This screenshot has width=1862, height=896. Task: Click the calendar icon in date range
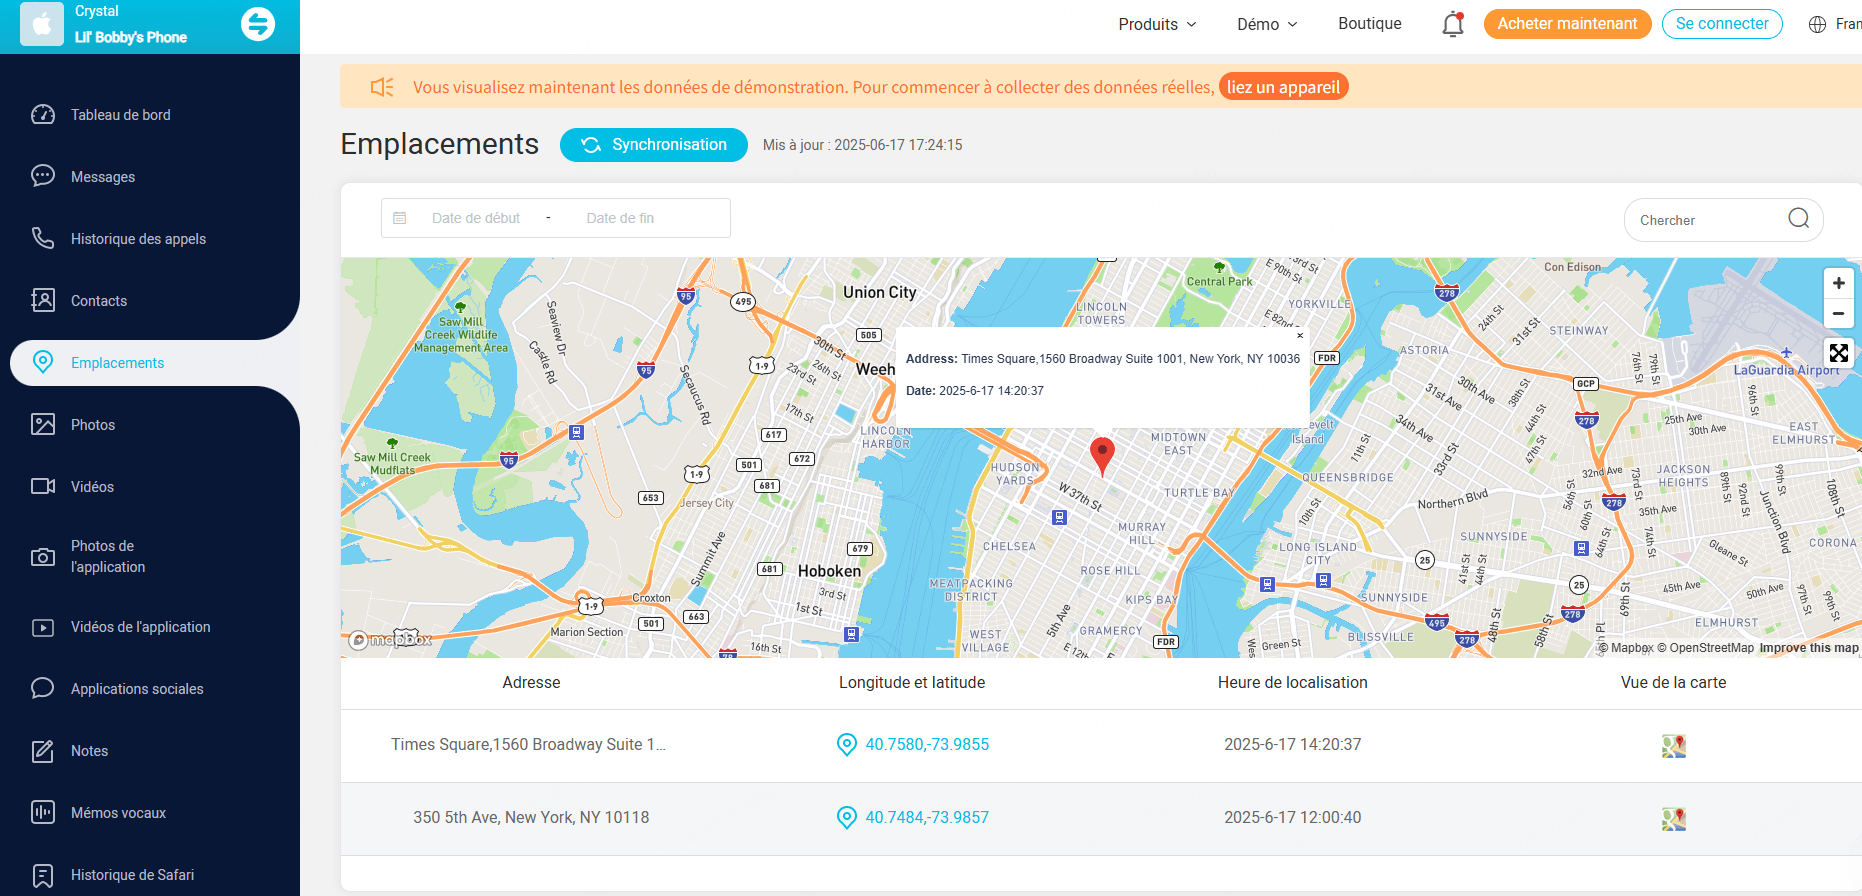pyautogui.click(x=400, y=218)
